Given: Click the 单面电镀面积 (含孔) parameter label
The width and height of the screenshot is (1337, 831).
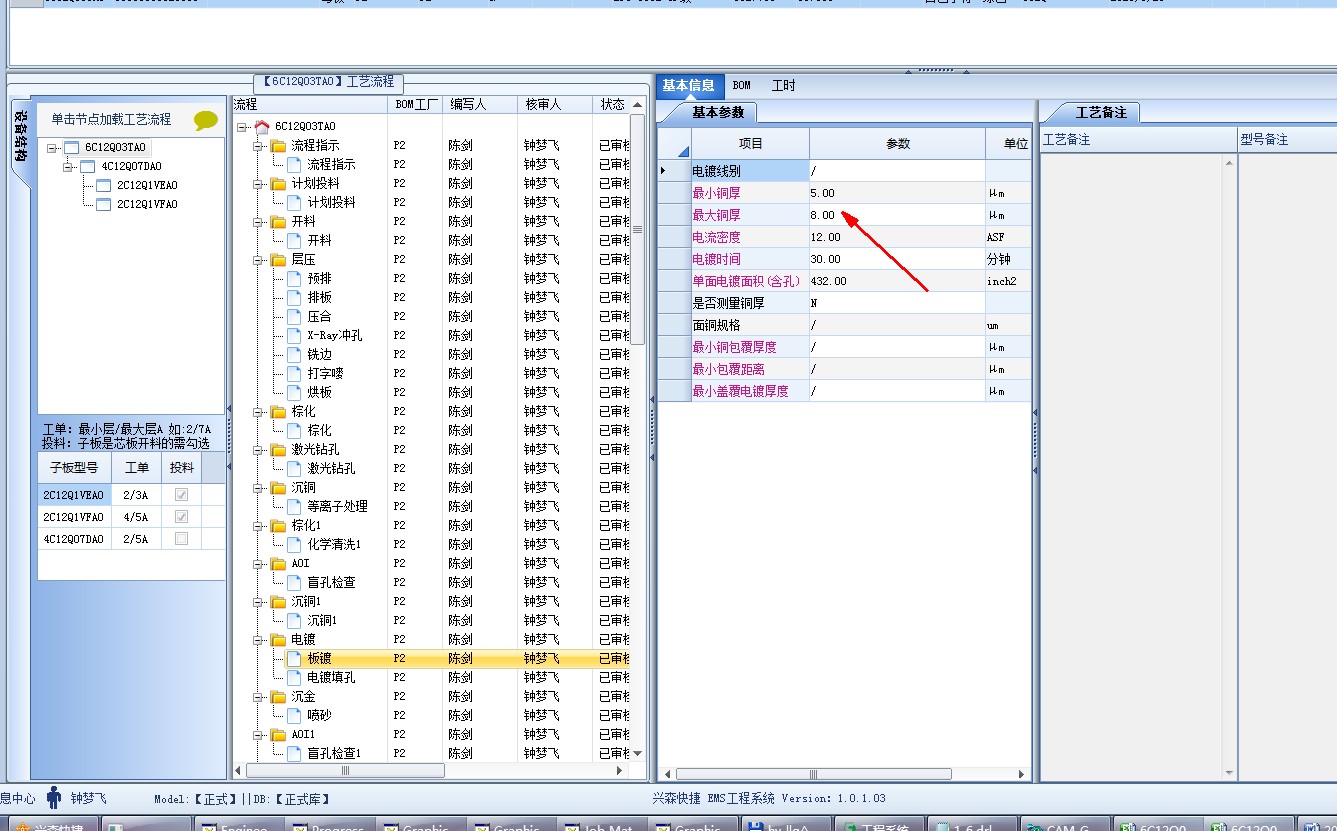Looking at the screenshot, I should point(748,281).
